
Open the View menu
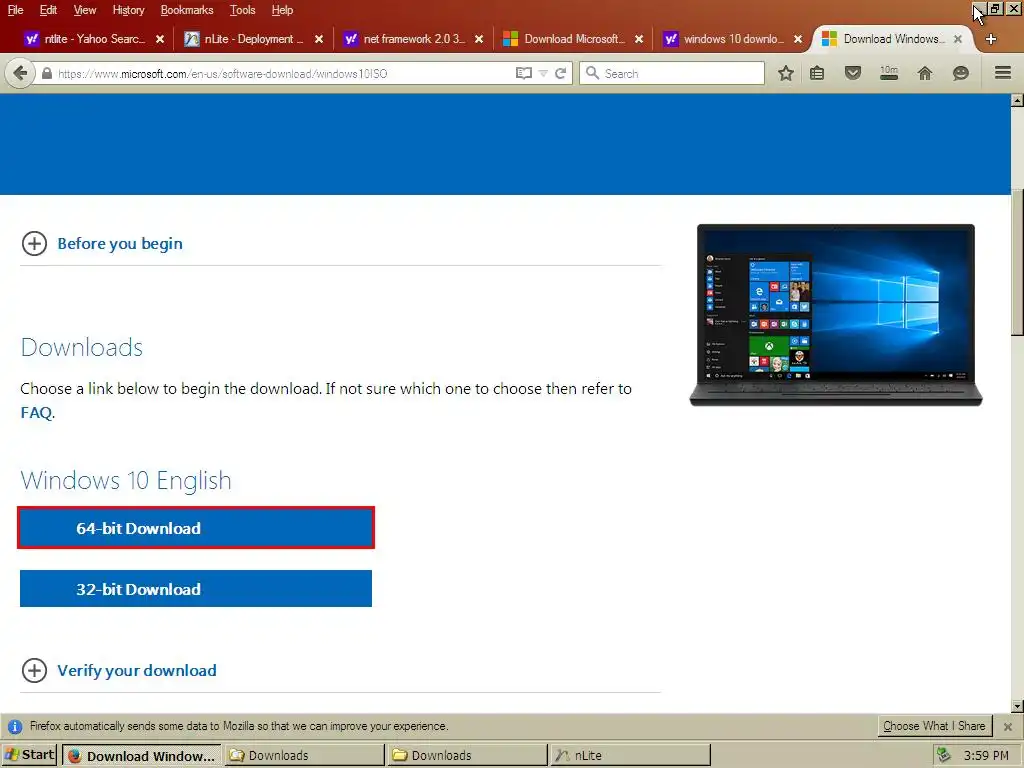pyautogui.click(x=85, y=10)
